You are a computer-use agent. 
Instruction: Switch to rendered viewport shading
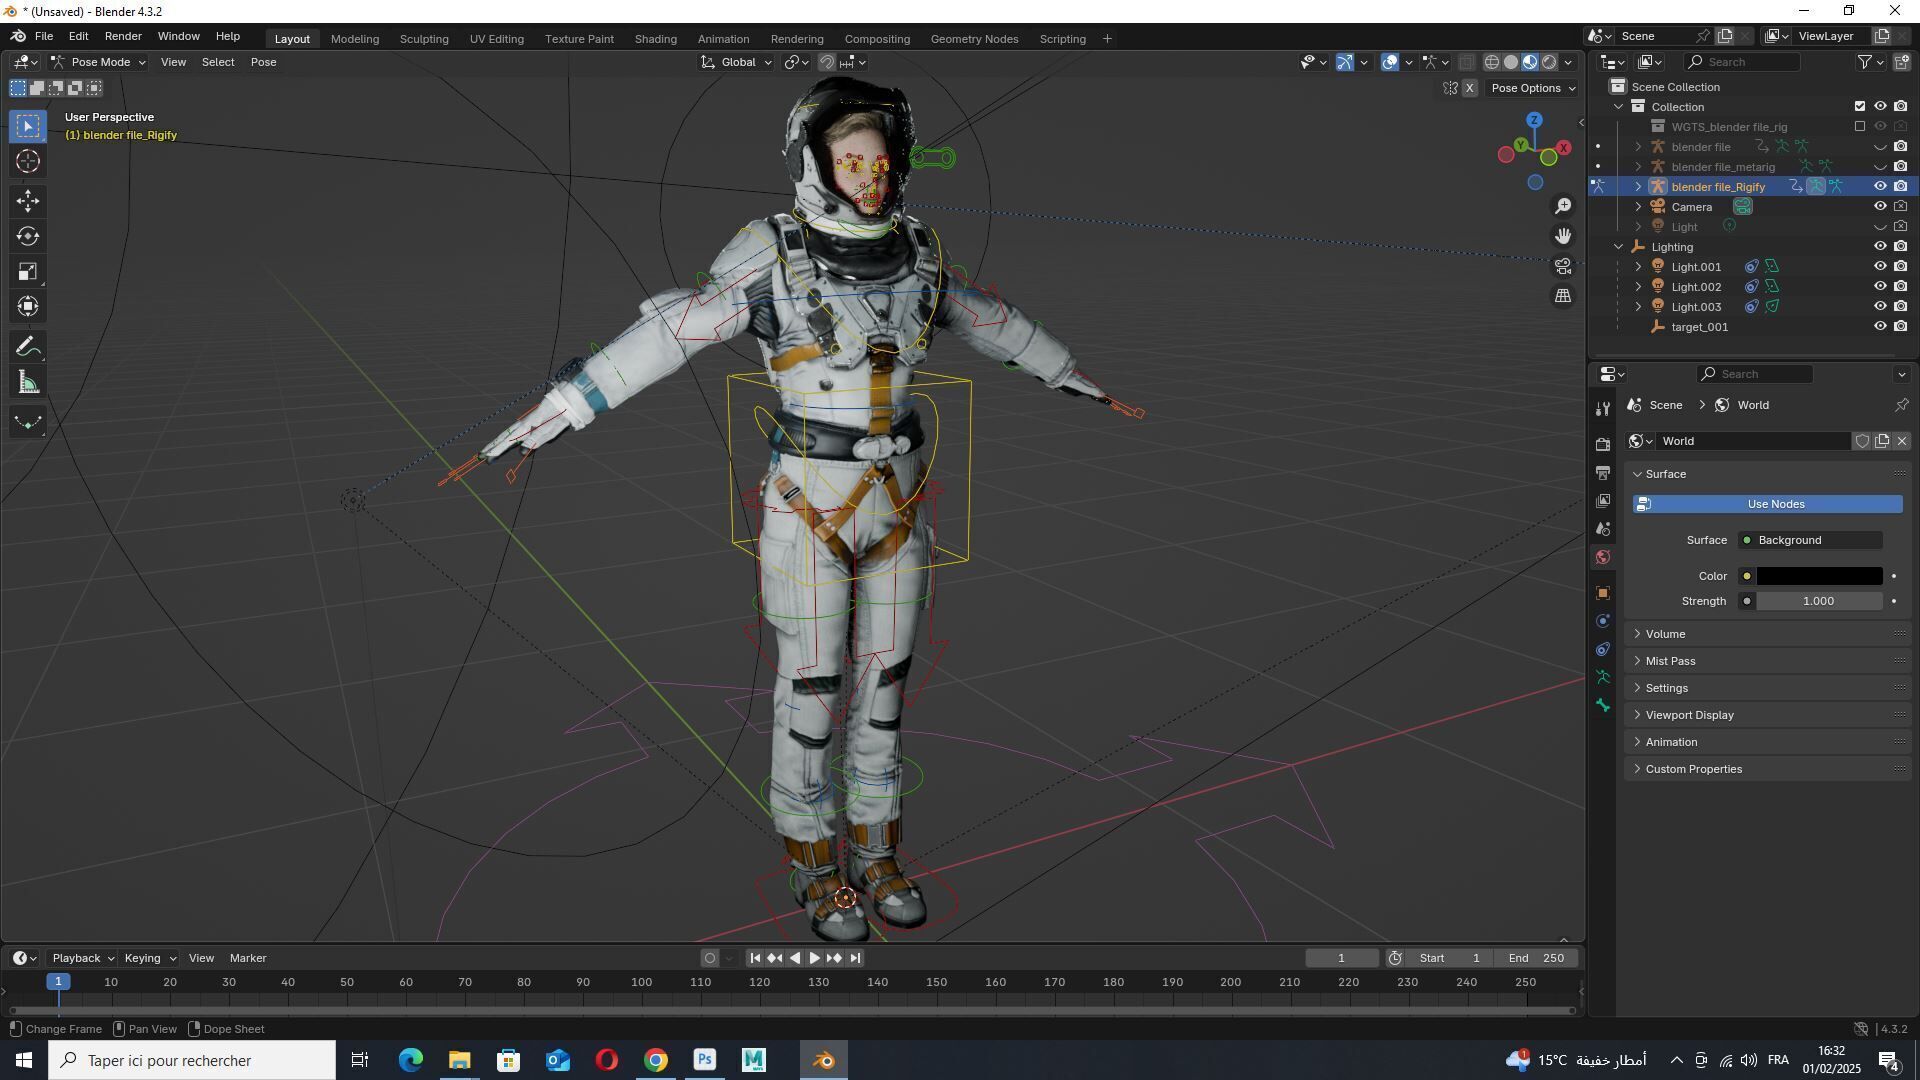(x=1549, y=62)
